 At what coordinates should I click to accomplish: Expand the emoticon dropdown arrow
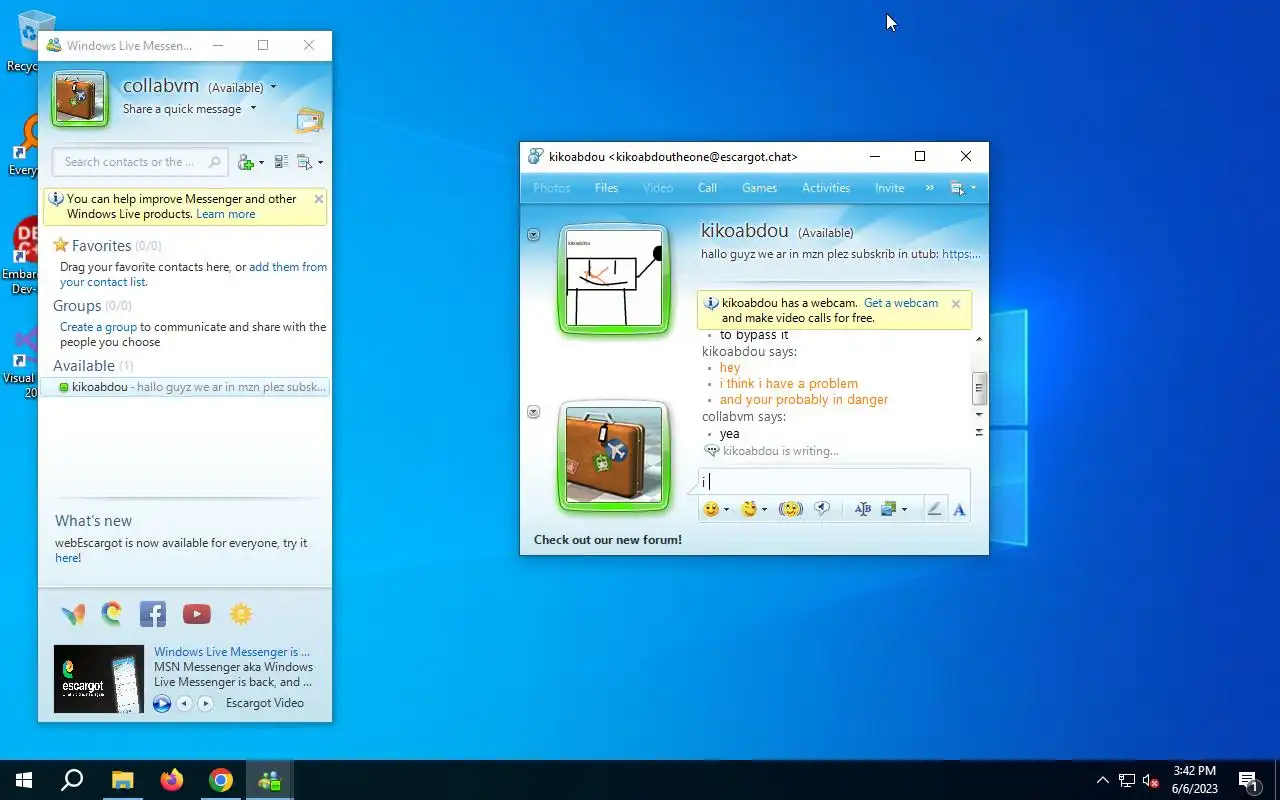click(x=726, y=510)
